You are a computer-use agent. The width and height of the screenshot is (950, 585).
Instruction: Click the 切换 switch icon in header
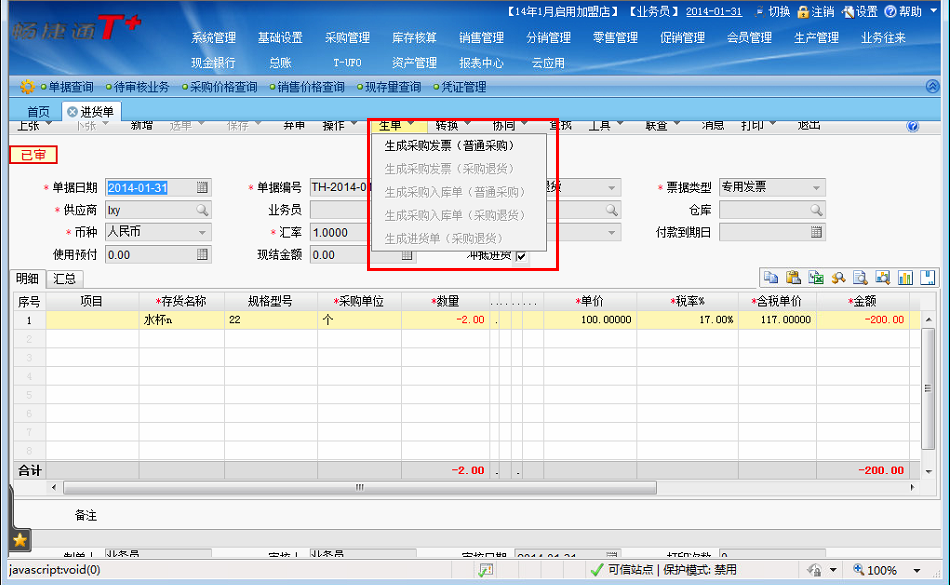(760, 12)
